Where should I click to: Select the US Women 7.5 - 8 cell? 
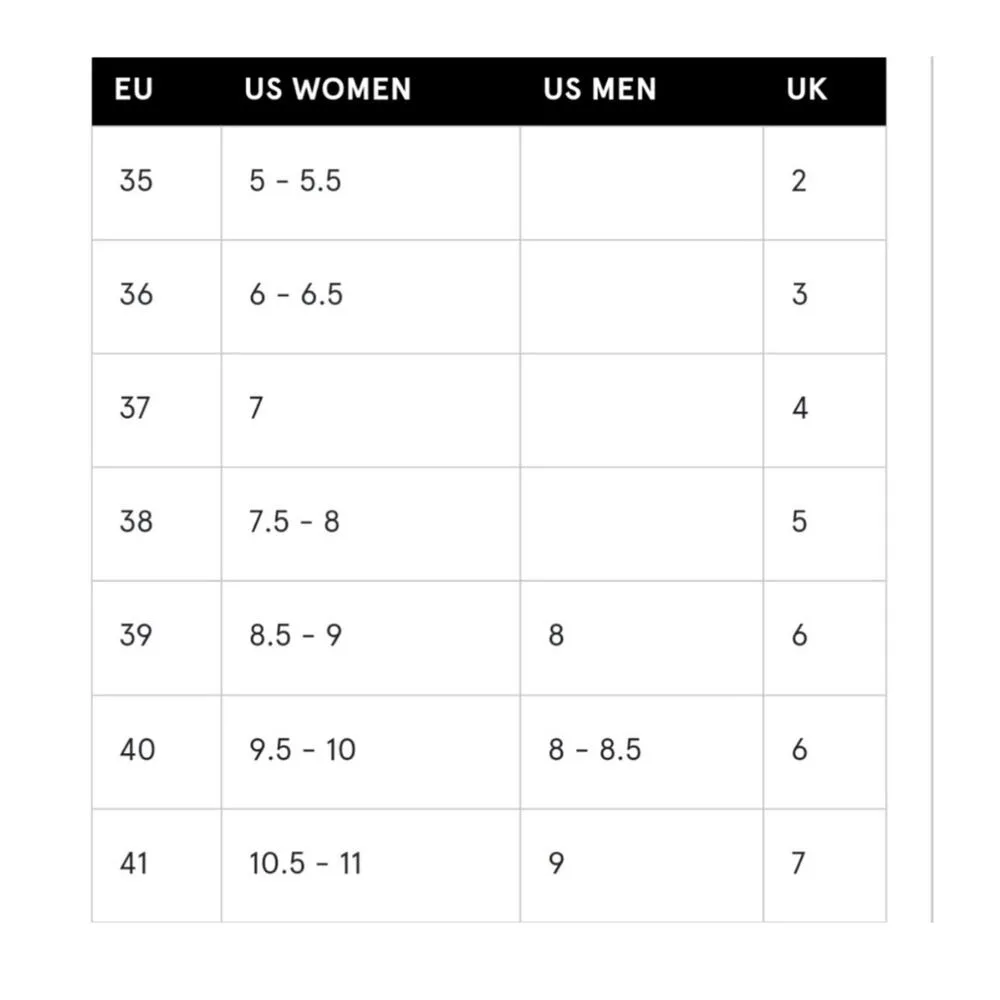(x=294, y=522)
